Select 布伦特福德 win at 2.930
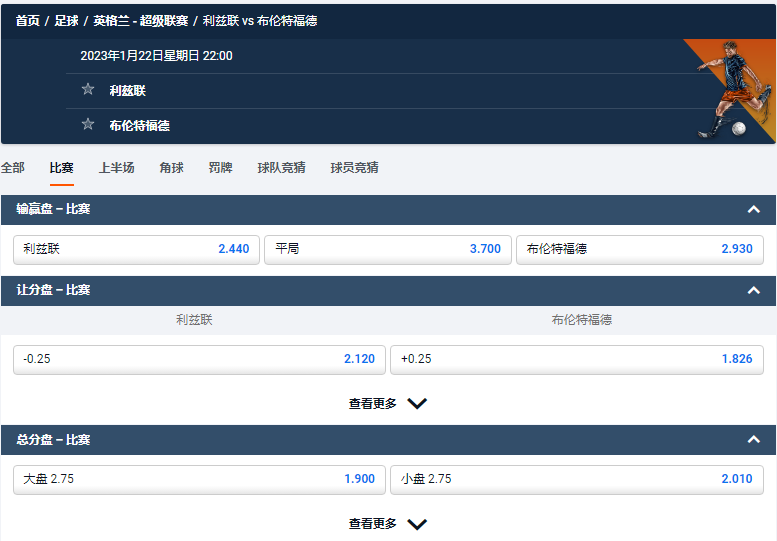The width and height of the screenshot is (777, 541). [639, 249]
